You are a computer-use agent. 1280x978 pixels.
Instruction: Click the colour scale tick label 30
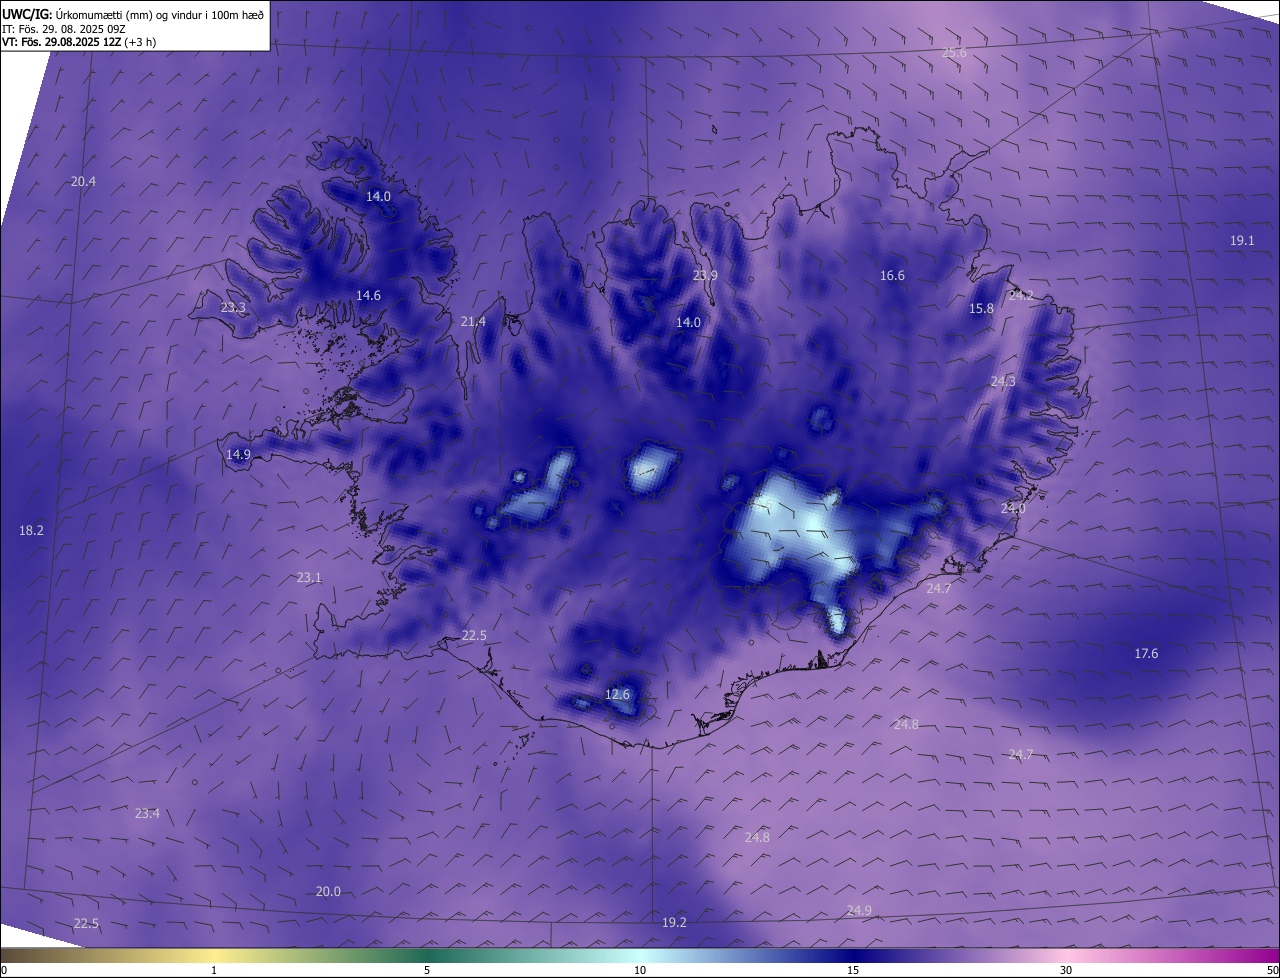tap(1066, 970)
